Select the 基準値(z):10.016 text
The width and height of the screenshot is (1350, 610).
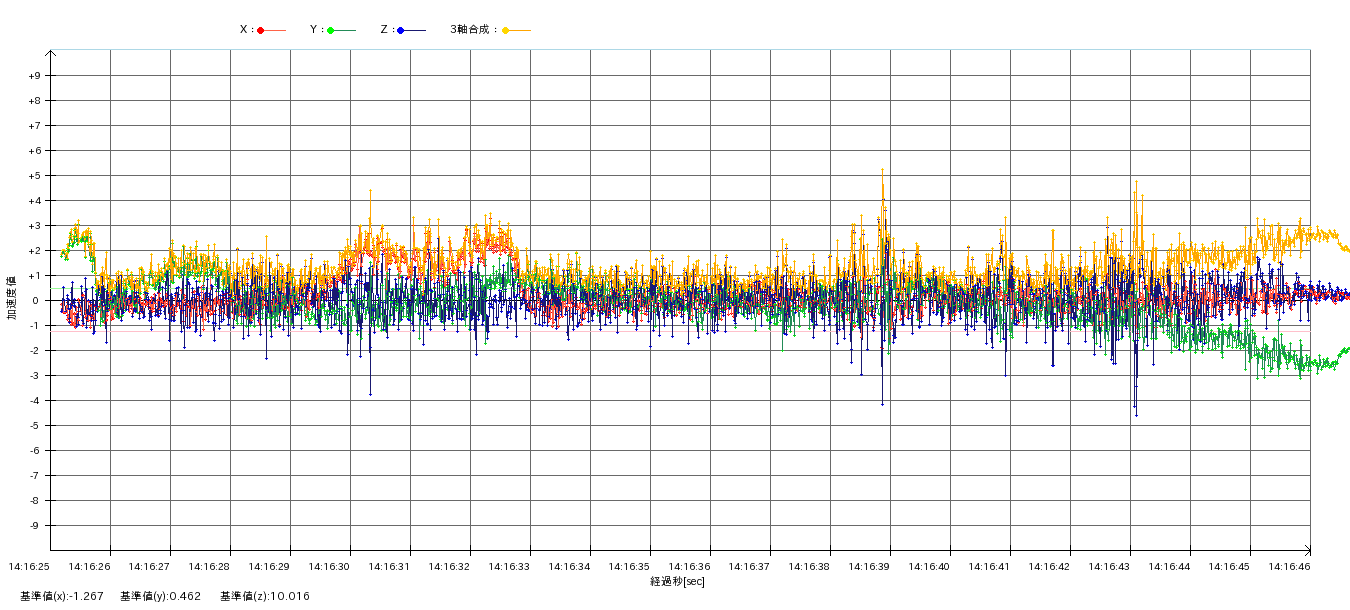pos(265,597)
